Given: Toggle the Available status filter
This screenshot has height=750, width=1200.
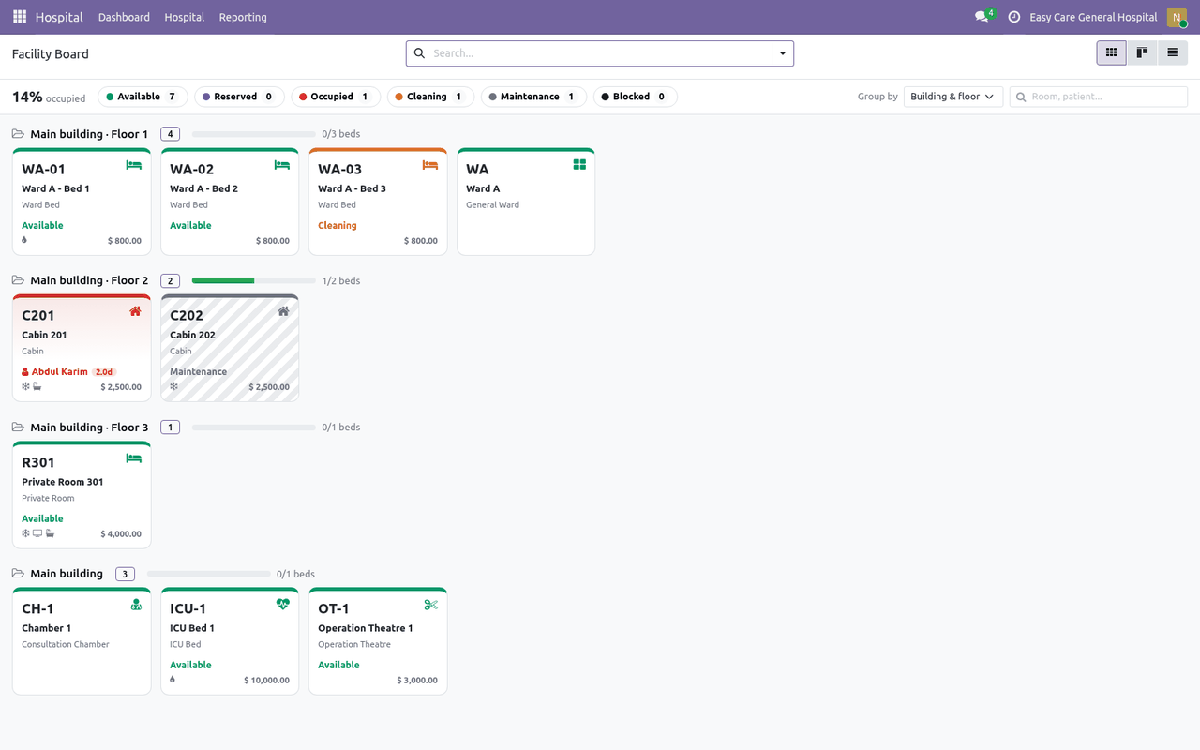Looking at the screenshot, I should click(x=142, y=97).
